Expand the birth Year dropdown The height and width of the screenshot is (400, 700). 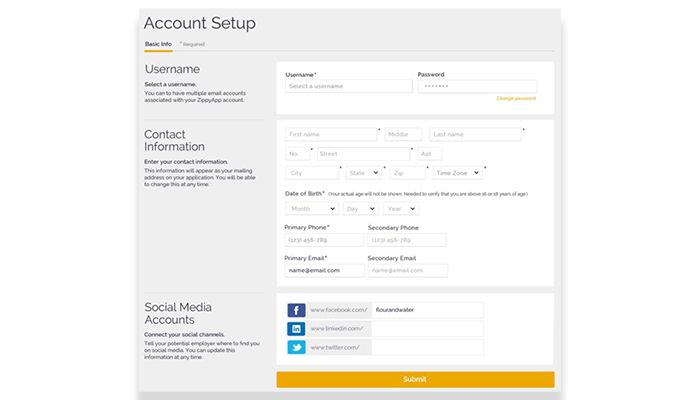coord(401,209)
